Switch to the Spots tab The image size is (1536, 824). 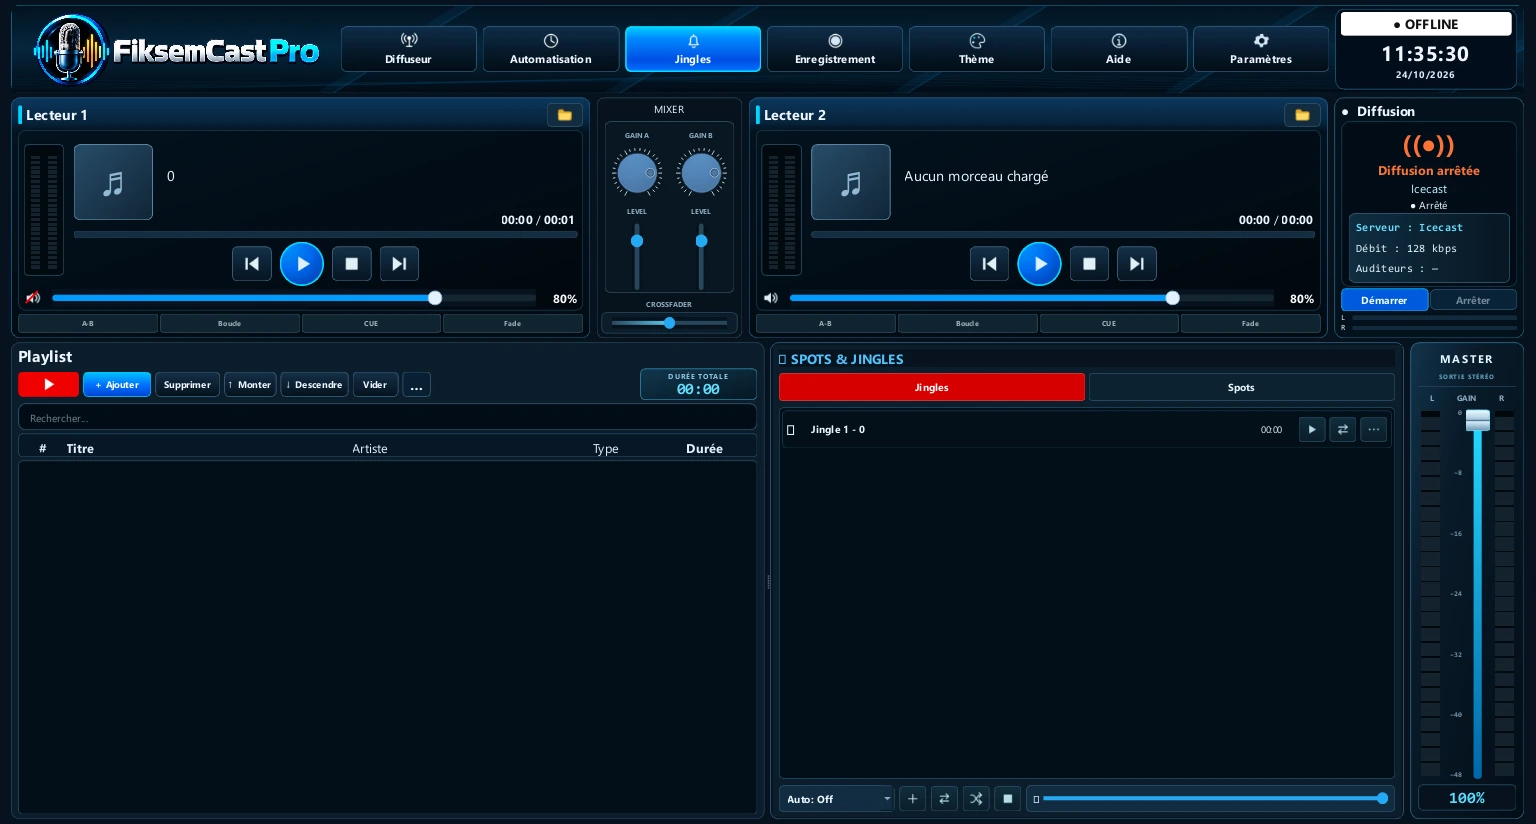click(x=1241, y=387)
